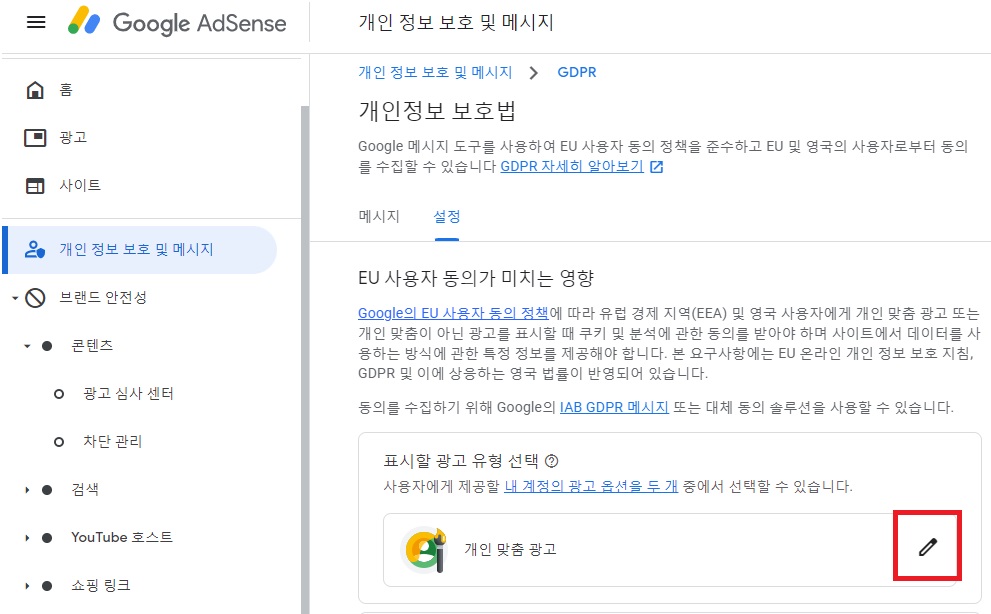This screenshot has width=991, height=614.
Task: Collapse the 콘텐츠 submenu arrow
Action: (27, 346)
